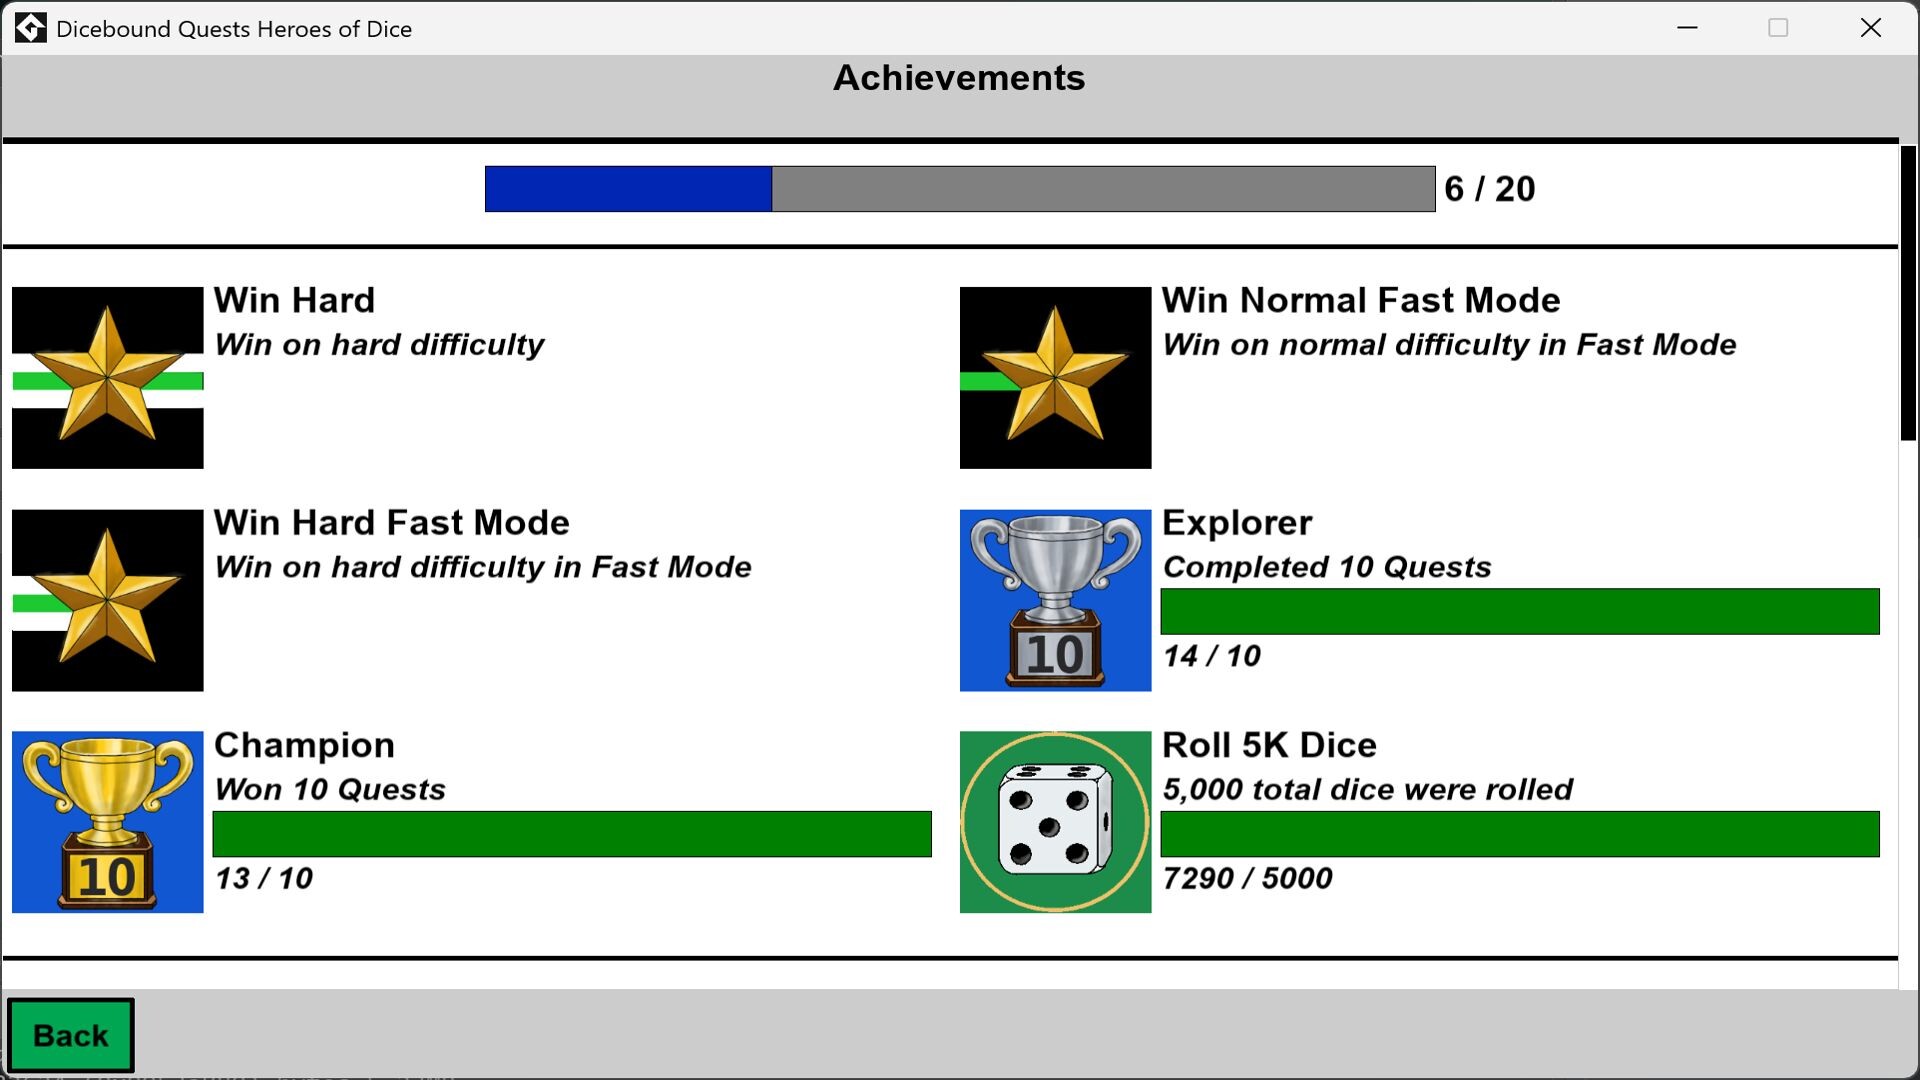Image resolution: width=1920 pixels, height=1080 pixels.
Task: Click the 14 / 10 progress value
Action: 1211,656
